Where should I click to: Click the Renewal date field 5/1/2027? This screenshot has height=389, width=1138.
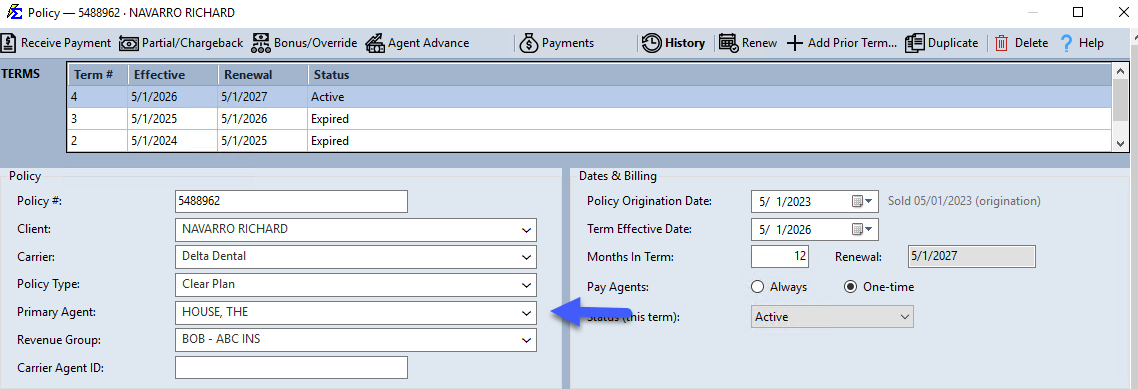click(x=972, y=256)
